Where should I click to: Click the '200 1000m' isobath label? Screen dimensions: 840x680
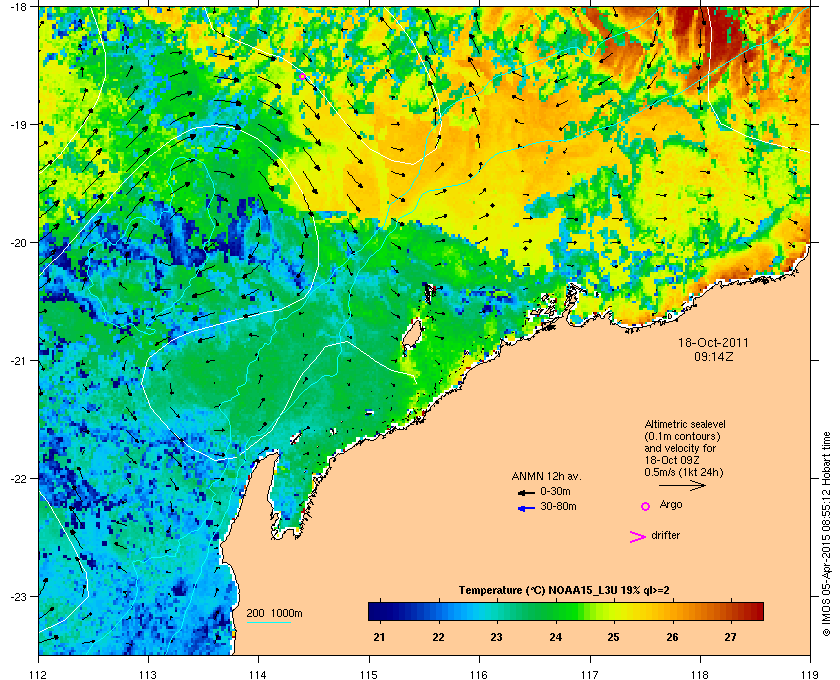point(275,614)
